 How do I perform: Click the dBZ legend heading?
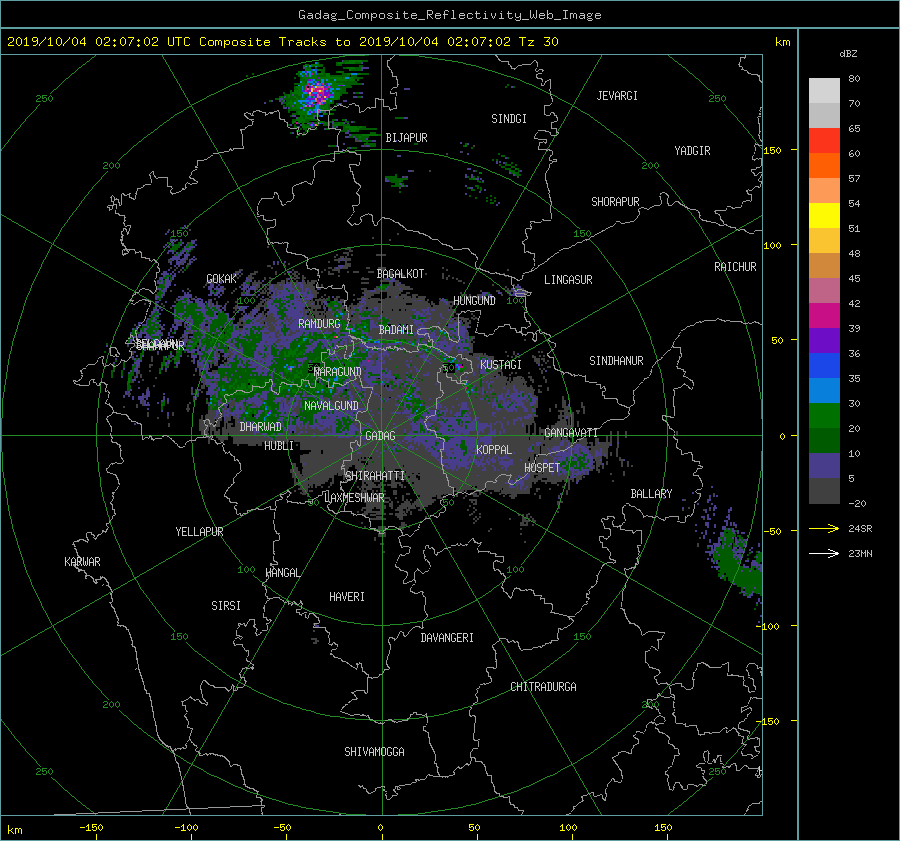pyautogui.click(x=848, y=54)
